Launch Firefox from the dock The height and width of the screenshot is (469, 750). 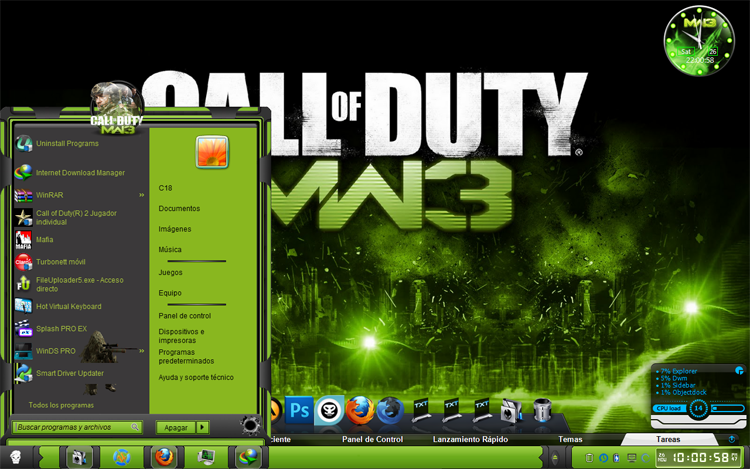pos(360,410)
